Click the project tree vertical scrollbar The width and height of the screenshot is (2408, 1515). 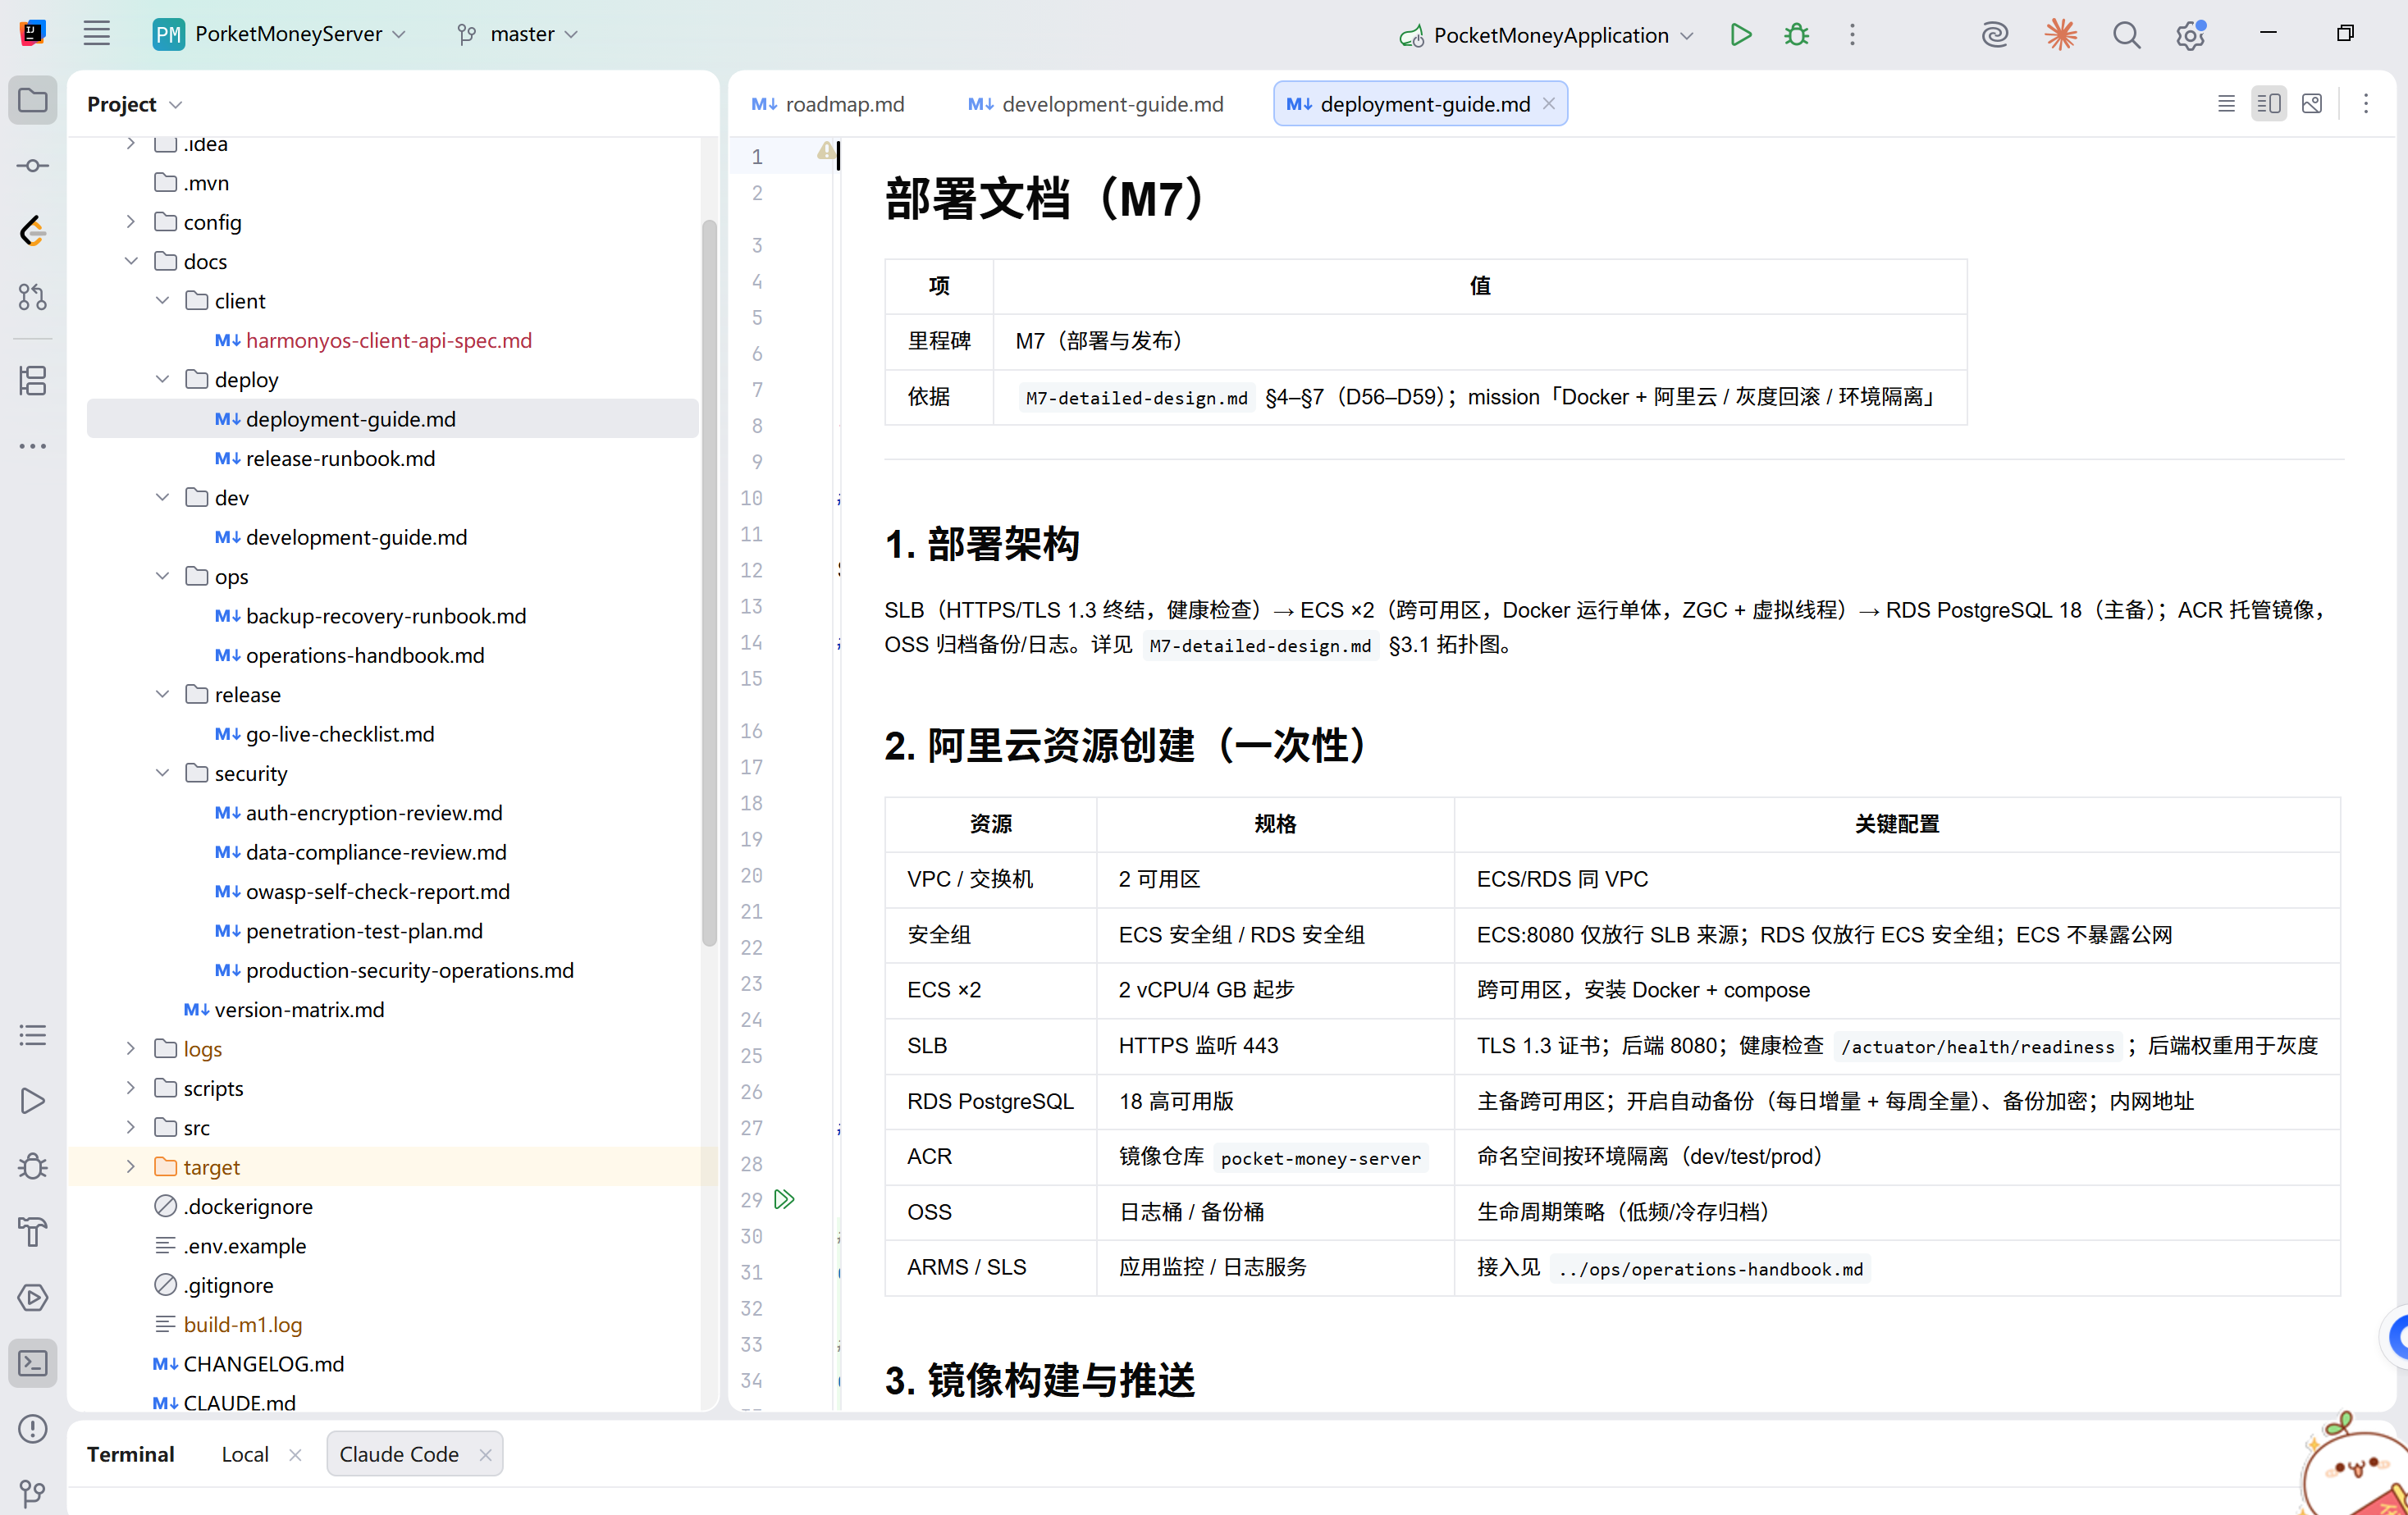[x=709, y=582]
